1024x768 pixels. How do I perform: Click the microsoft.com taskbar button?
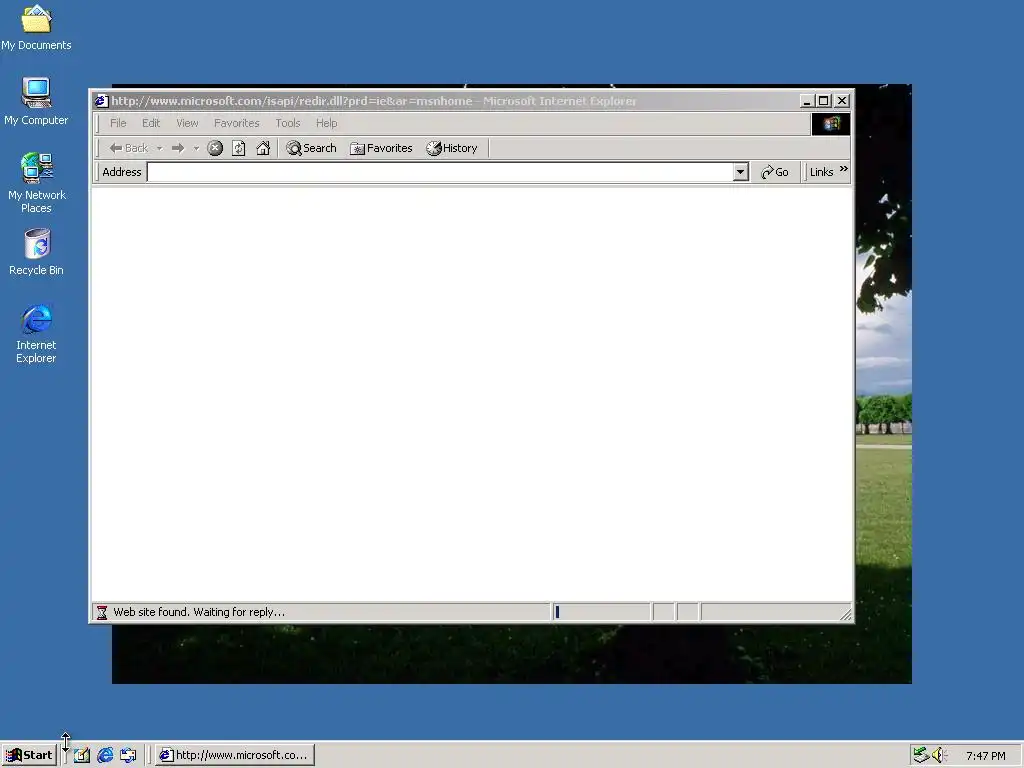coord(234,755)
